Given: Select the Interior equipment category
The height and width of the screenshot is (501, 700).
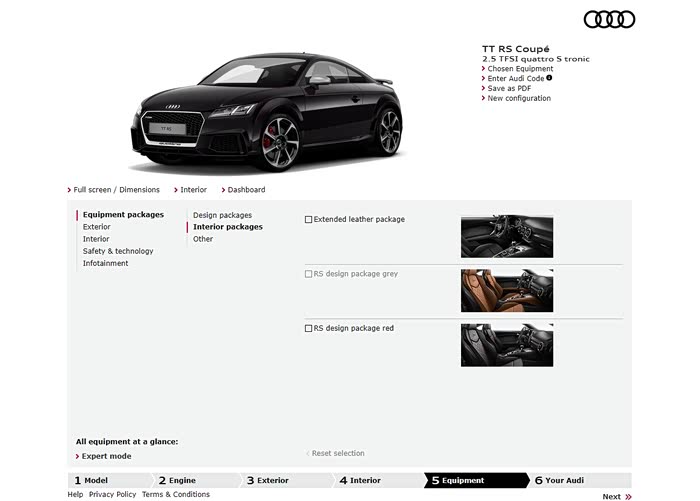Looking at the screenshot, I should point(96,239).
